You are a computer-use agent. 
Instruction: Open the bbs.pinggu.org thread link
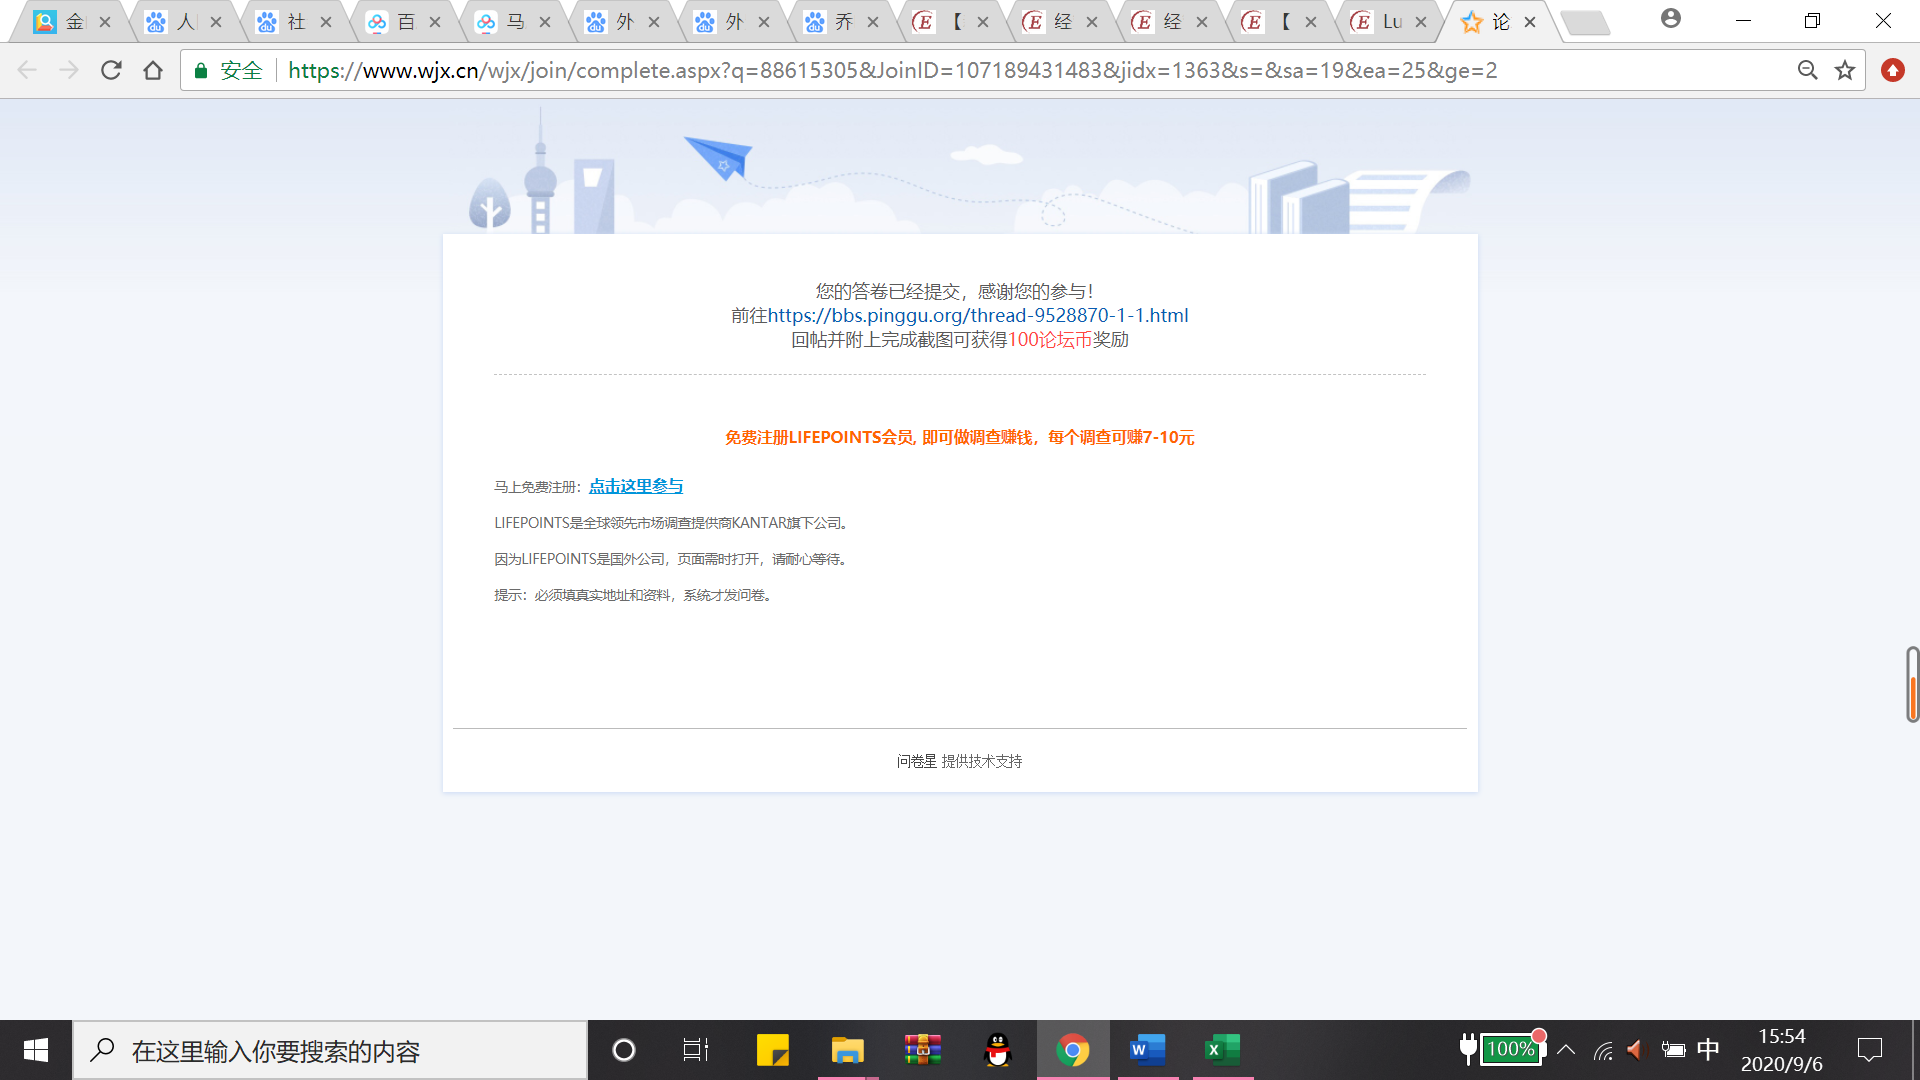click(x=977, y=316)
